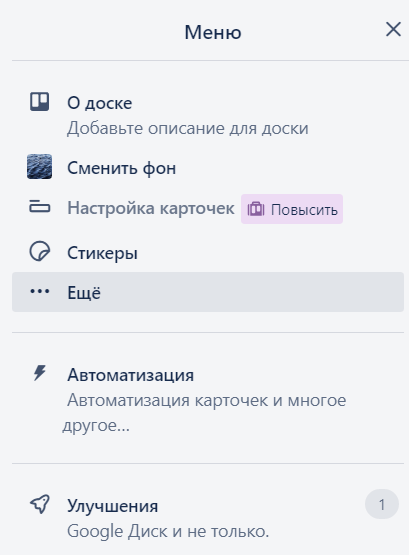Expand the Ещё menu section
Viewport: 409px width, 555px height.
208,292
